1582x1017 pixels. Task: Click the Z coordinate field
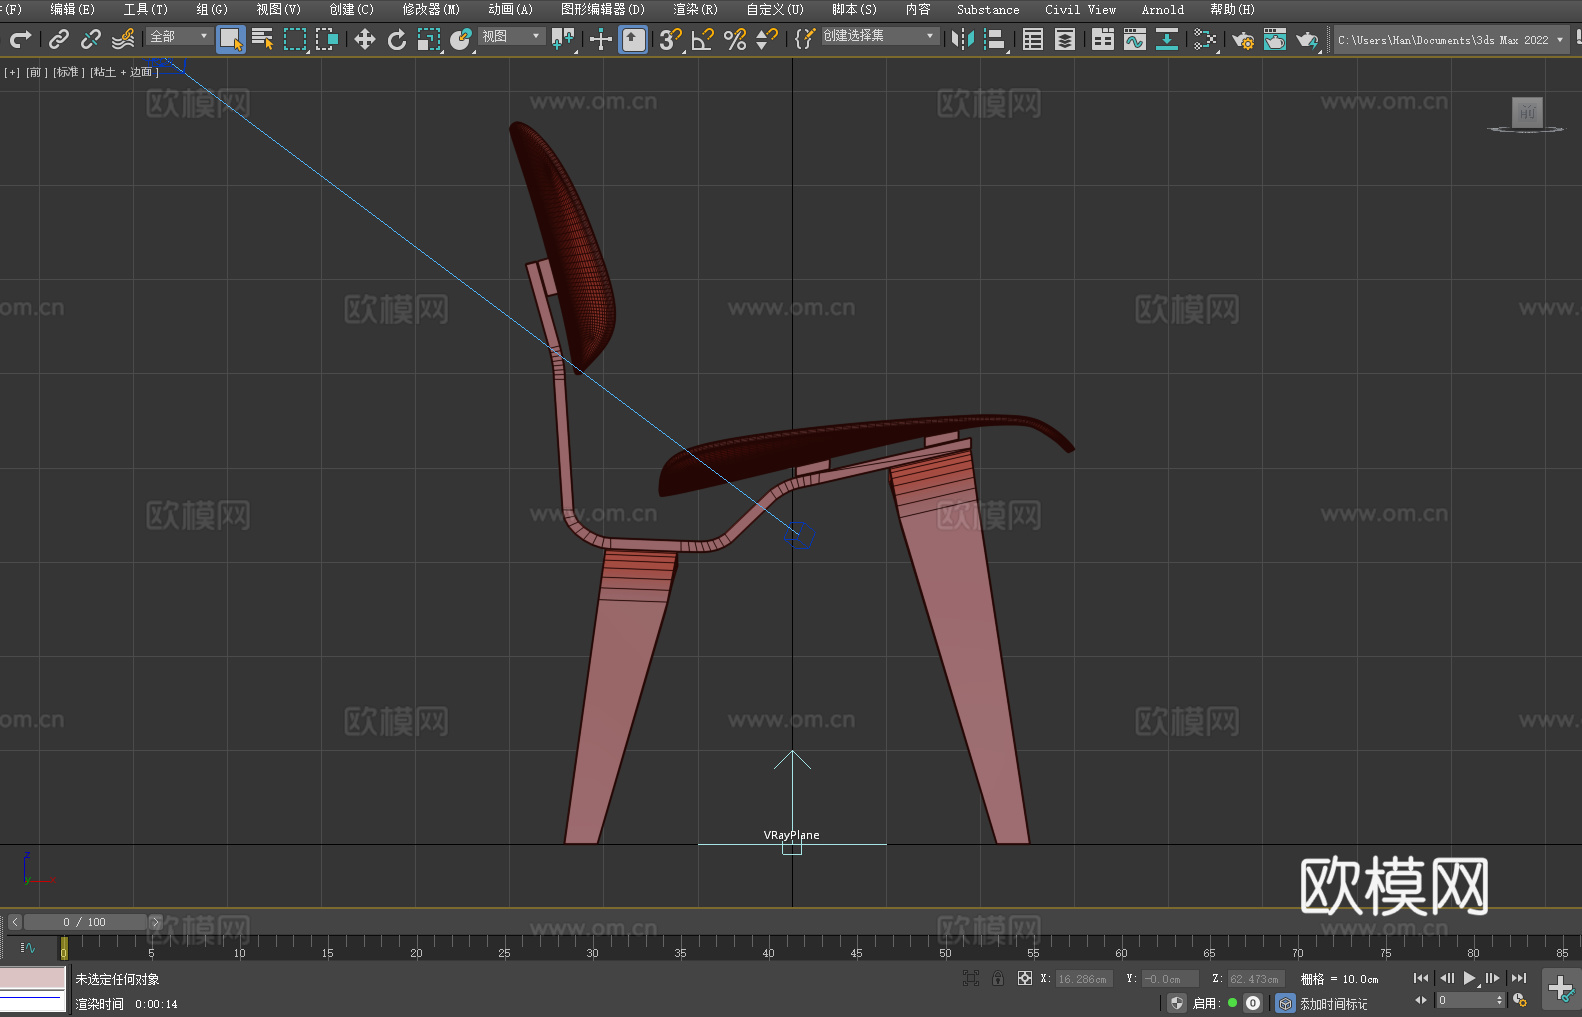pos(1255,979)
